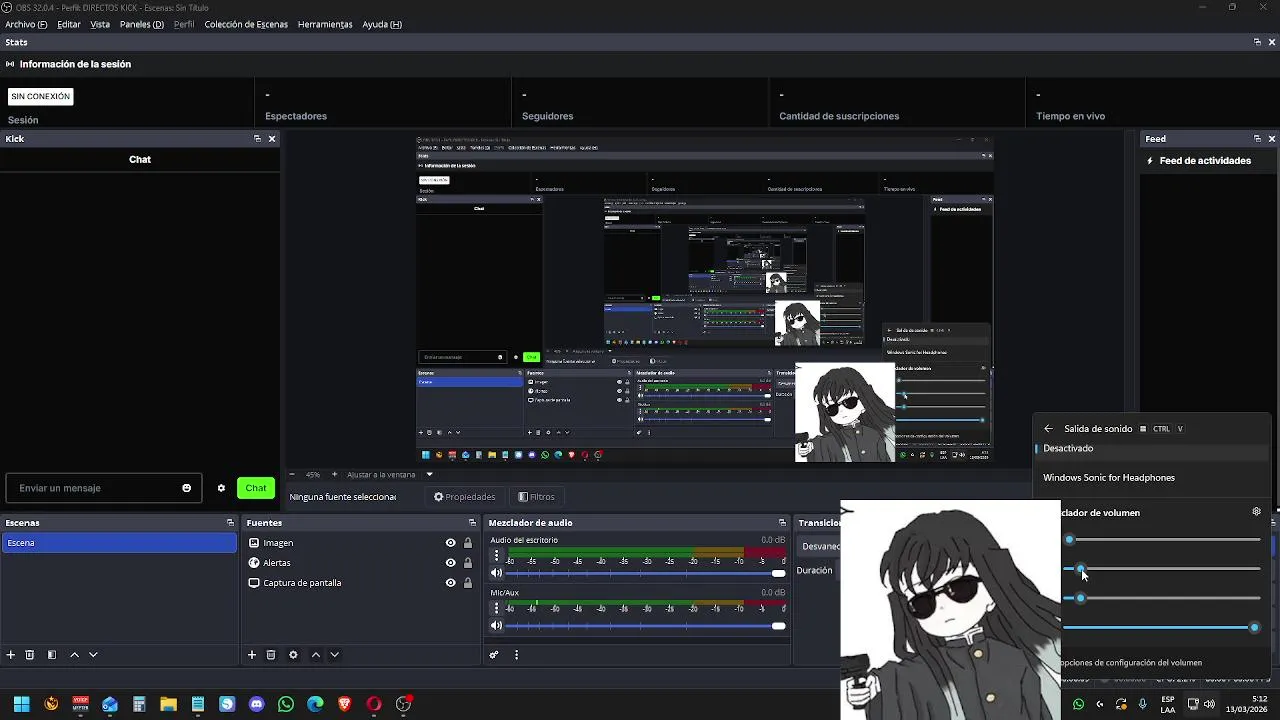Hide the Captura de pantalla source
Screen dimensions: 1280x720
tap(450, 583)
